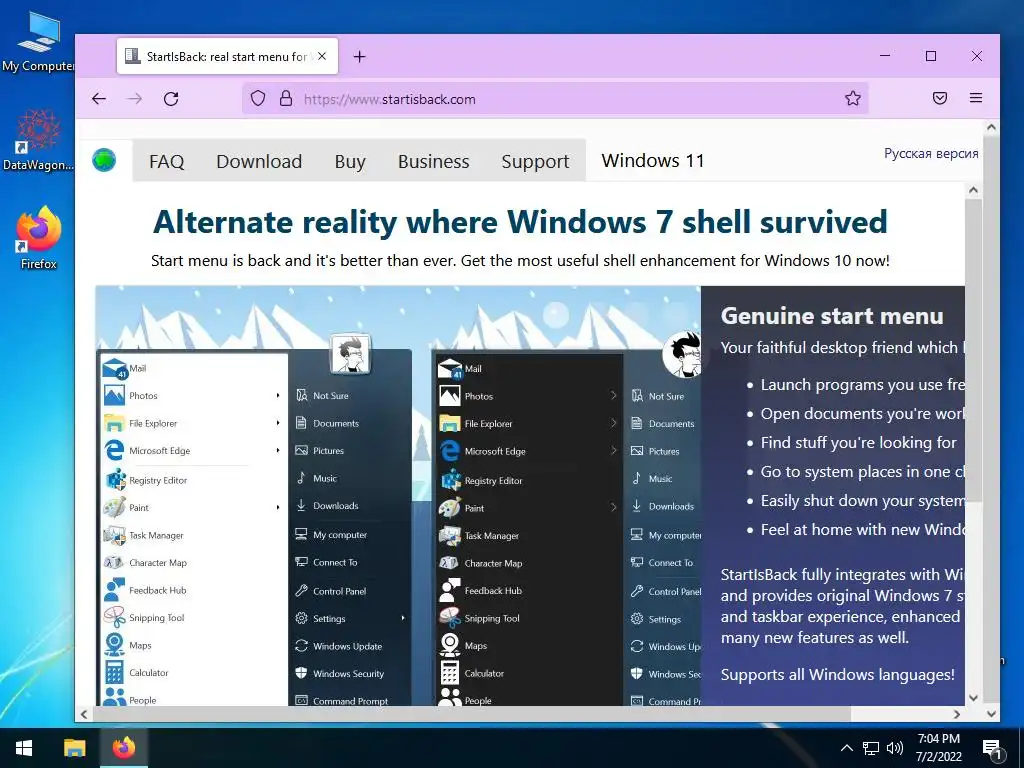Click the outer vertical scrollbar up arrow

click(x=991, y=127)
